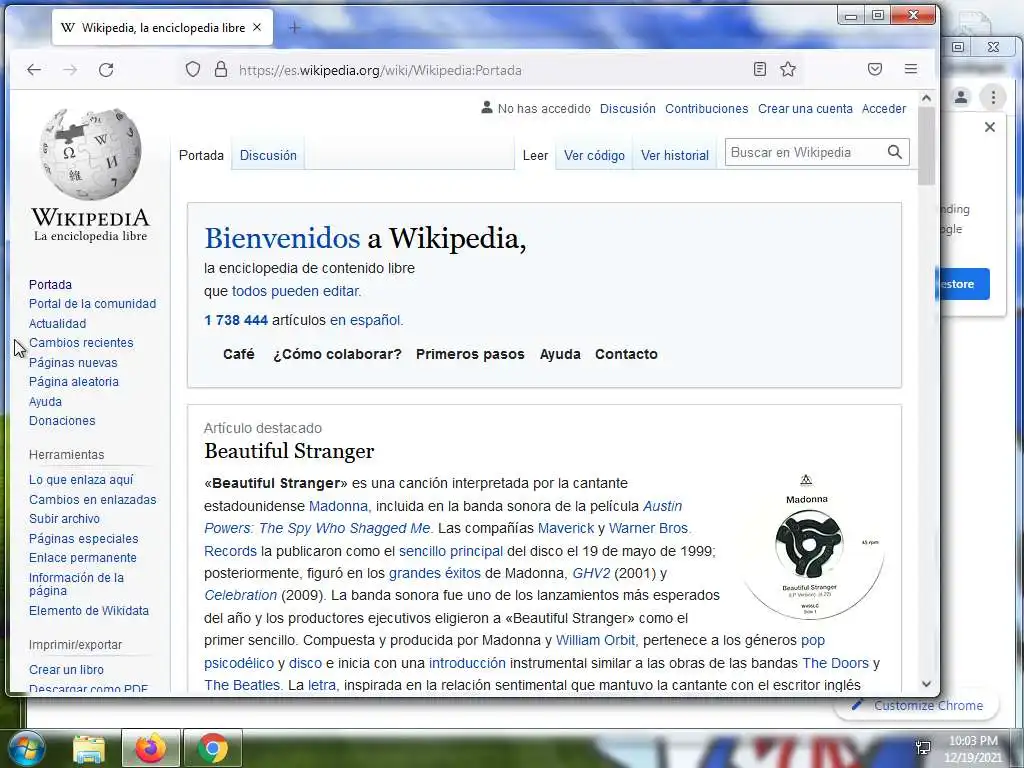Save page to Pocket
Image resolution: width=1024 pixels, height=768 pixels.
(x=875, y=69)
